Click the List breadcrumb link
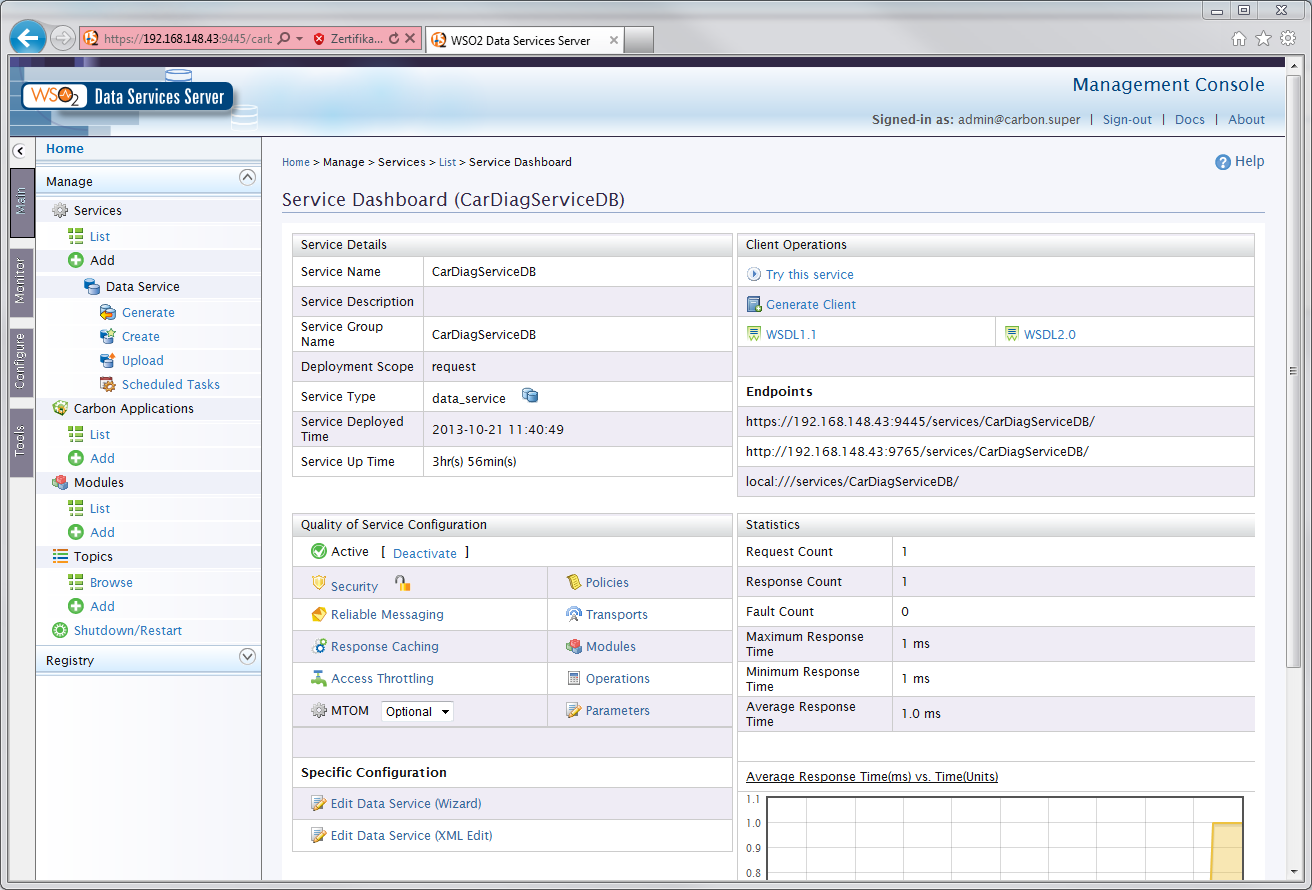This screenshot has height=890, width=1312. coord(447,162)
